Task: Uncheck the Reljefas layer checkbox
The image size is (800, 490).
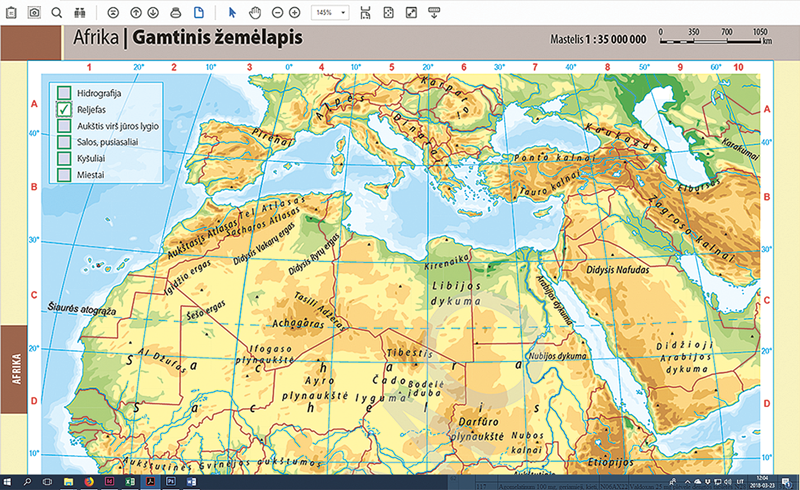Action: click(64, 109)
